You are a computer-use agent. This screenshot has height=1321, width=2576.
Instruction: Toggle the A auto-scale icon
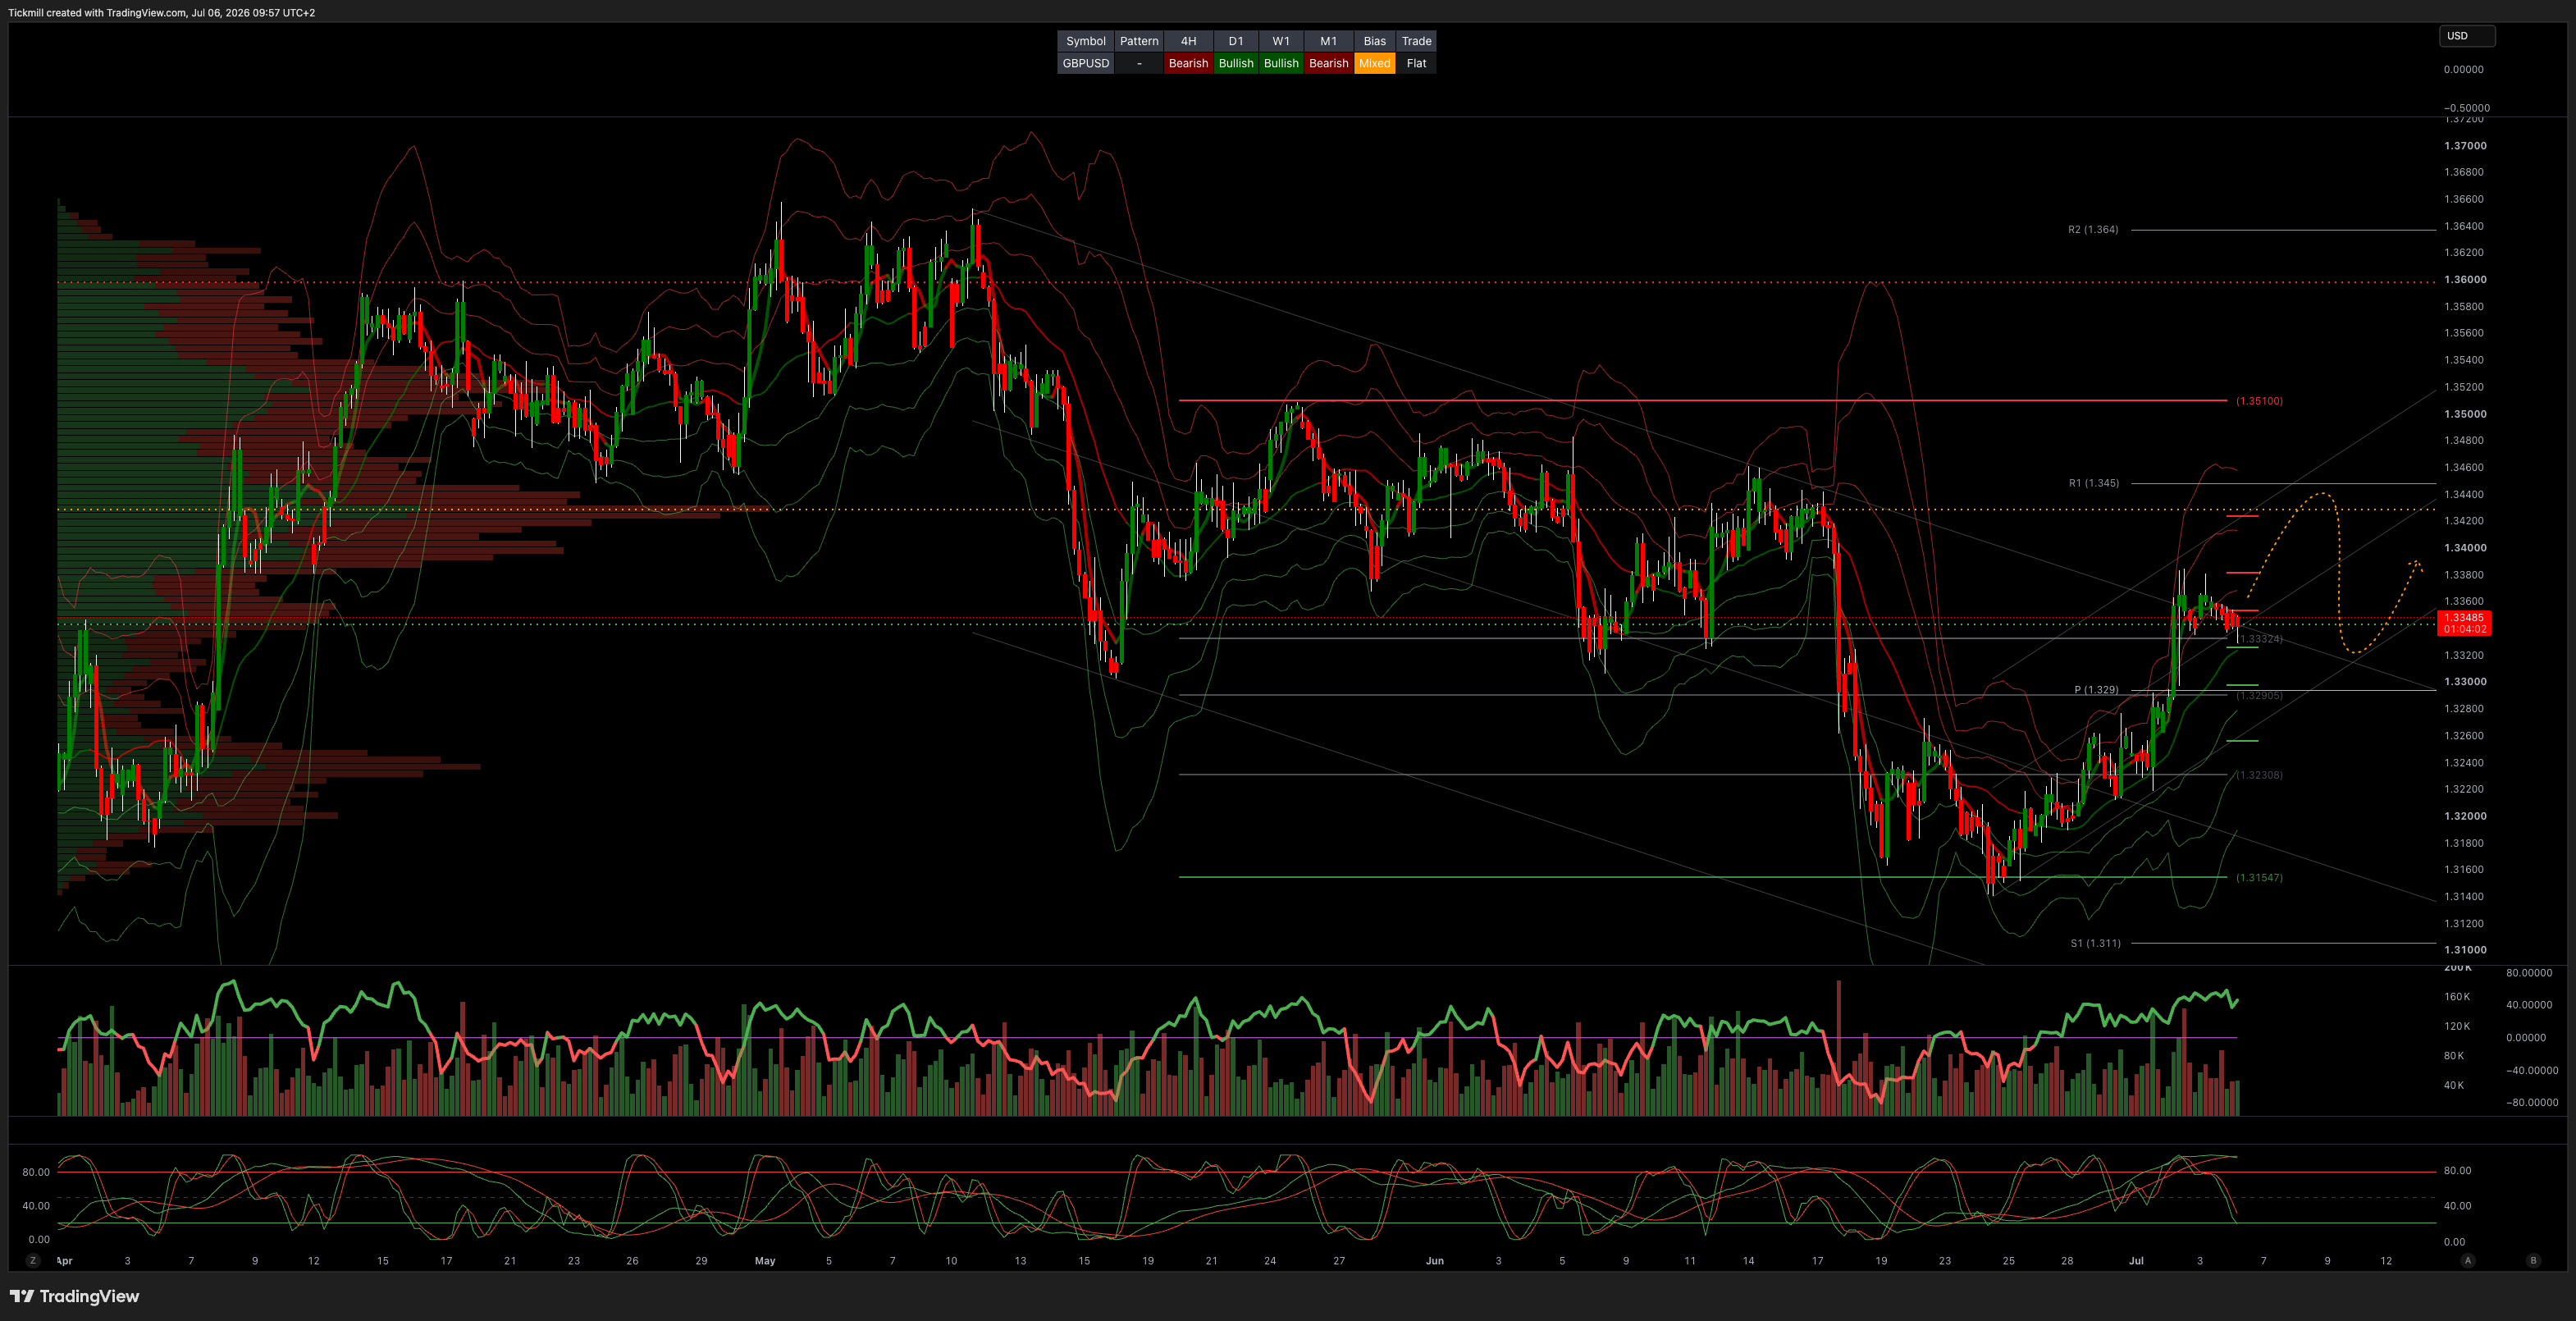2467,1260
